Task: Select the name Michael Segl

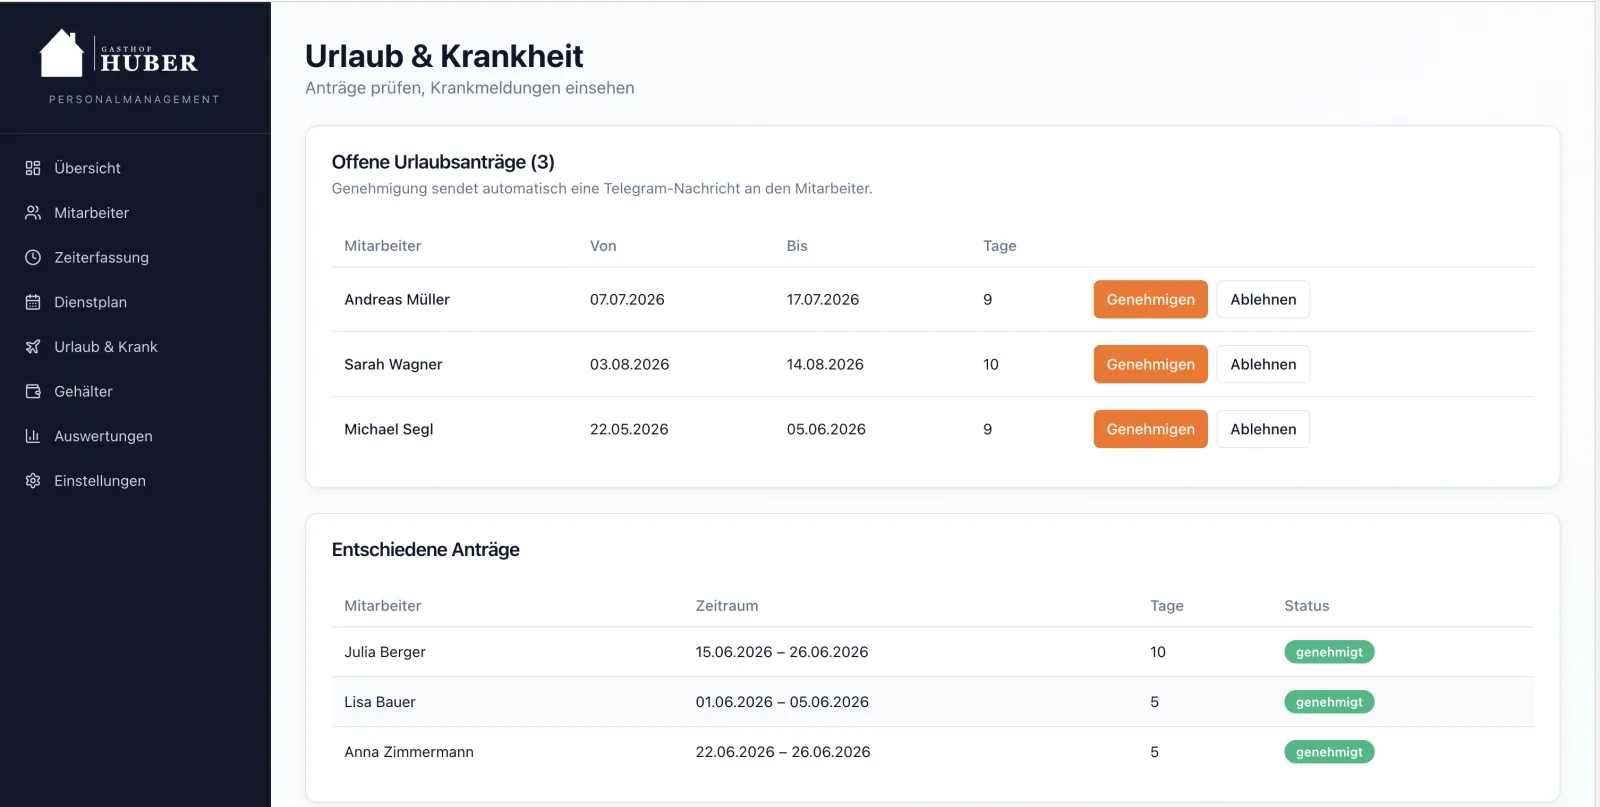Action: point(389,429)
